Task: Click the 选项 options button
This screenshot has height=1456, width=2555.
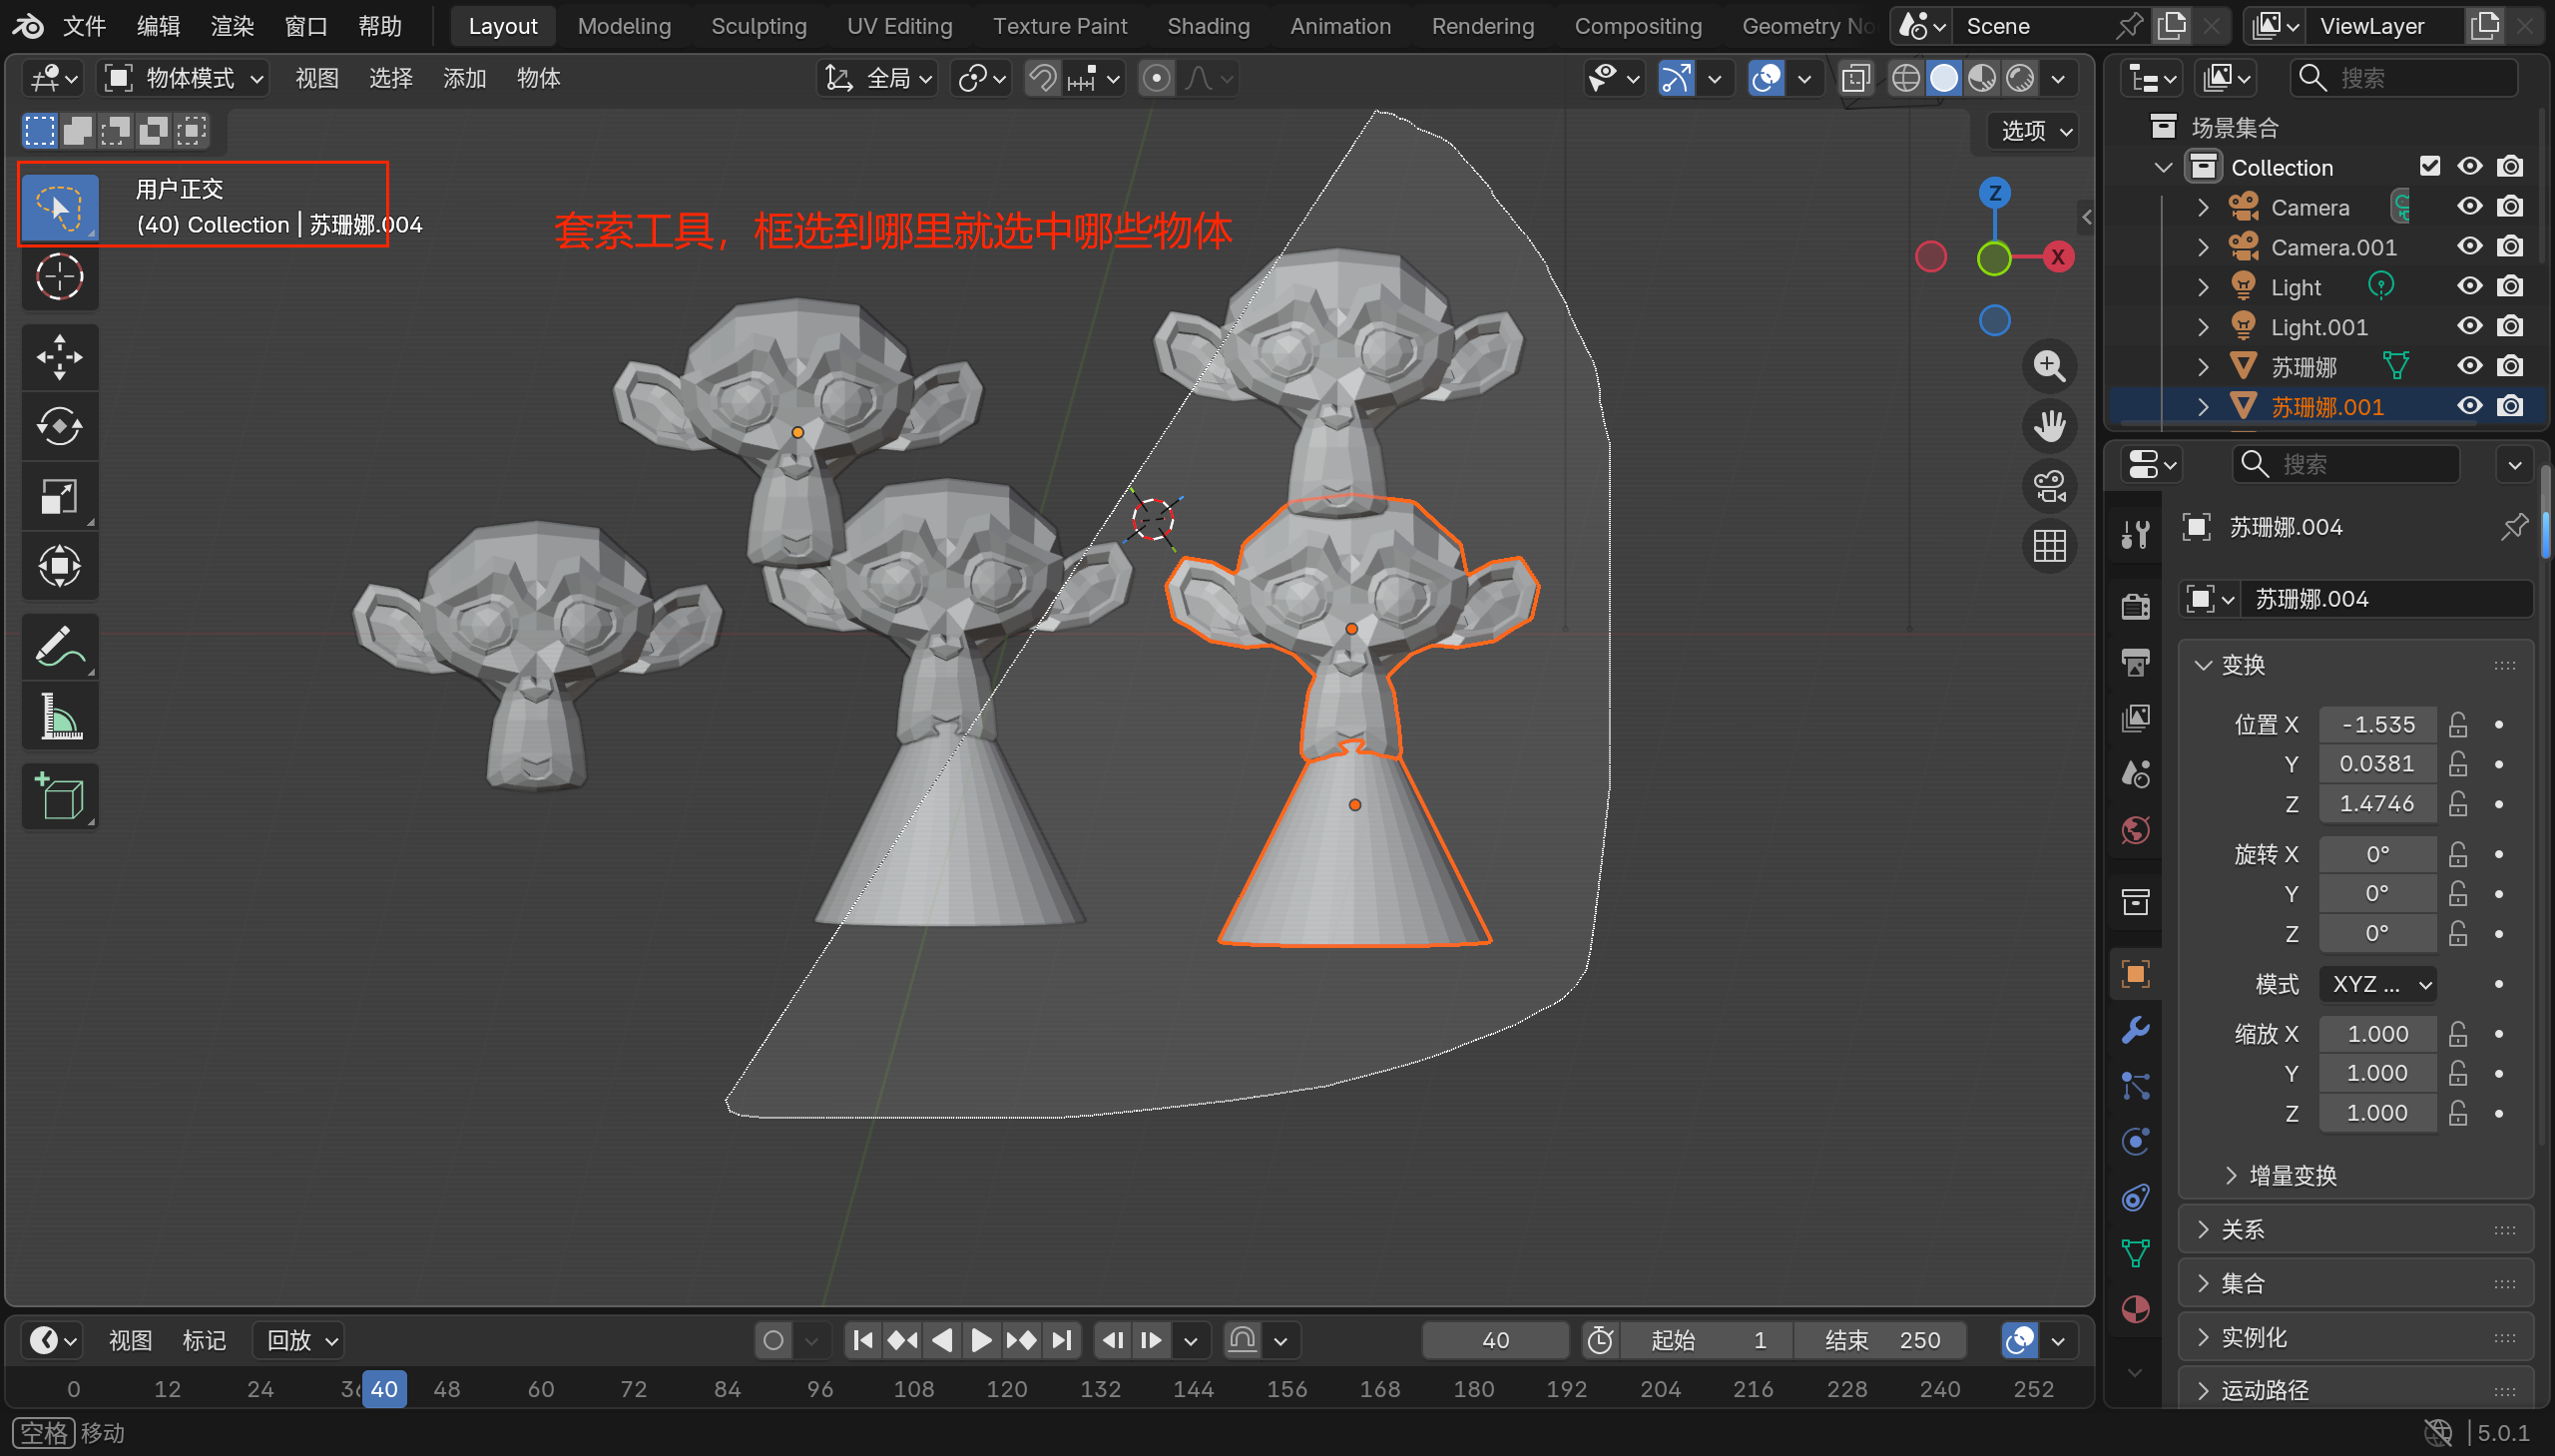Action: (2034, 131)
